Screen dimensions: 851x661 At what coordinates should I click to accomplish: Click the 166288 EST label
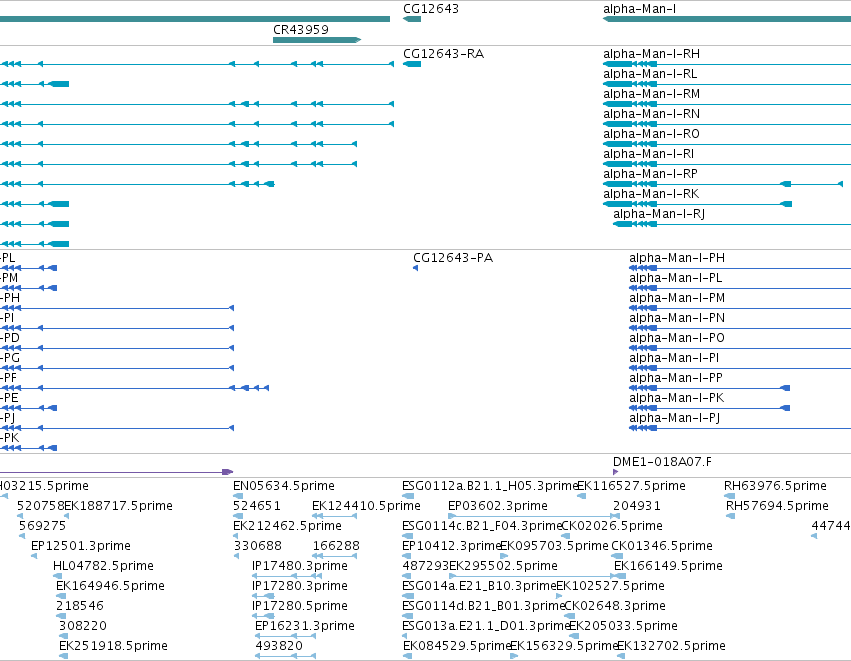[x=336, y=546]
